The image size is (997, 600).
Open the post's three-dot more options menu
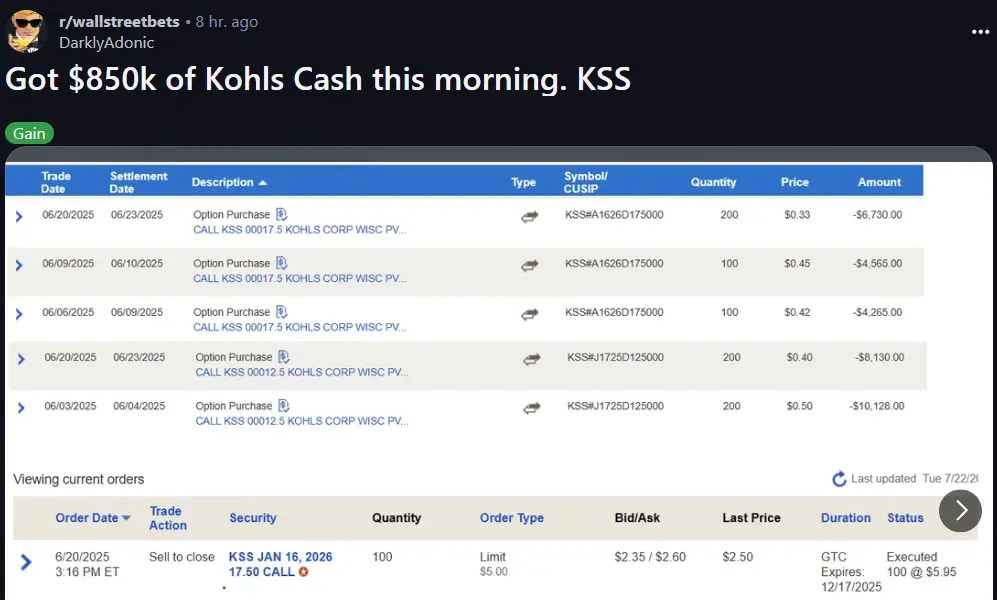click(x=980, y=32)
